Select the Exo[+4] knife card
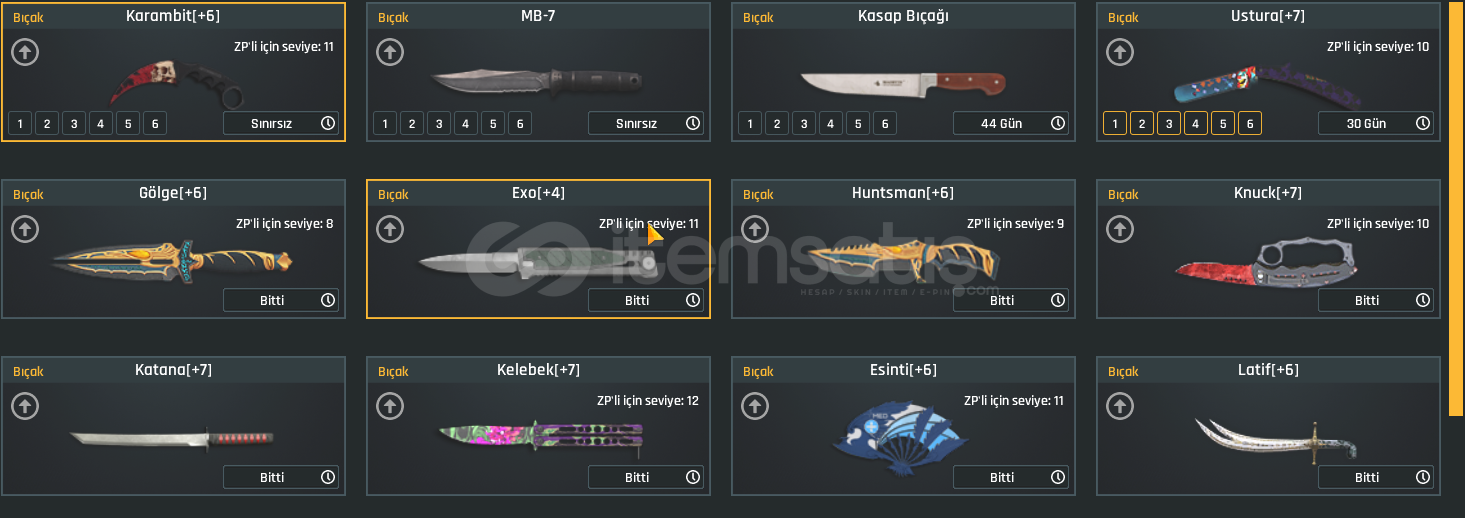 539,249
